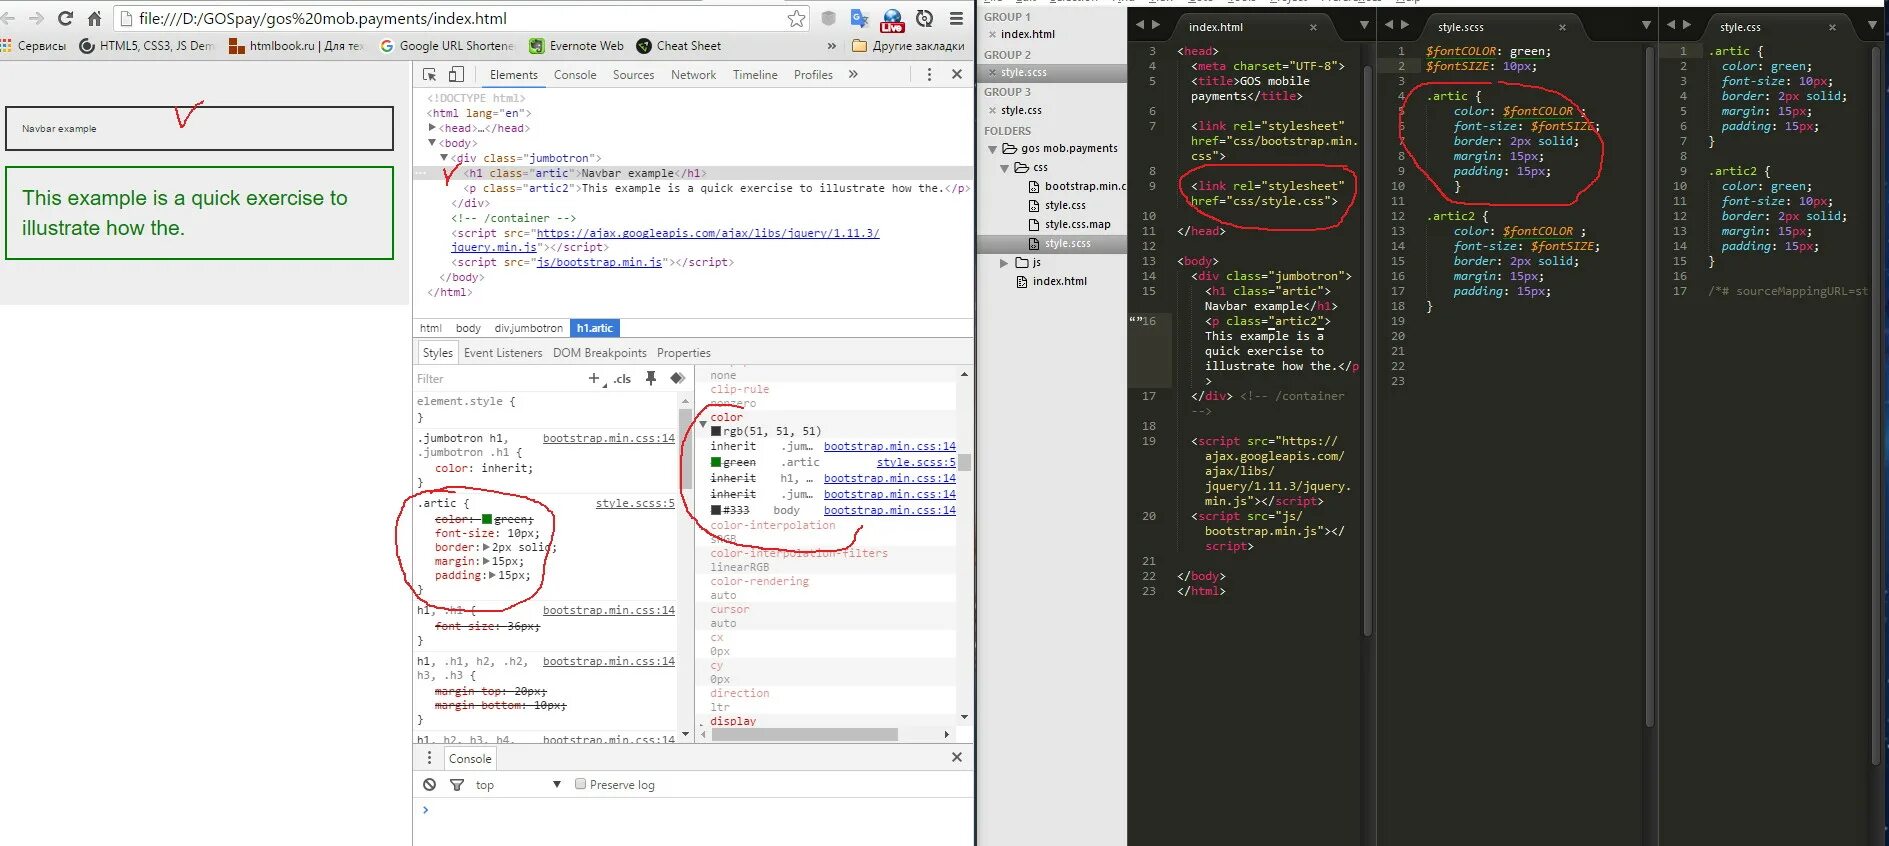Screen dimensions: 1889x846
Task: Click rgb(51, 51, 51) computed color swatch
Action: (x=716, y=431)
